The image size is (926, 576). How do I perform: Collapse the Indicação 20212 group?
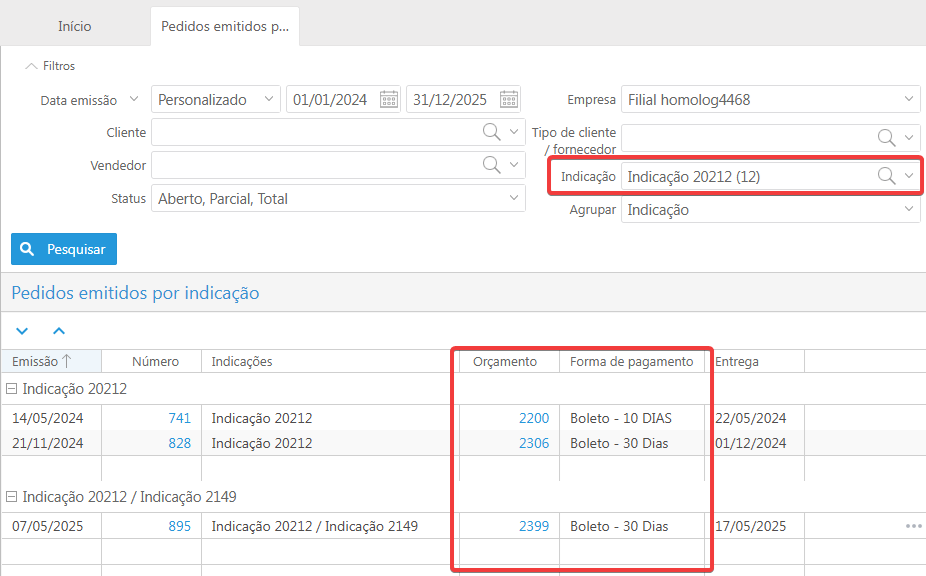12,389
